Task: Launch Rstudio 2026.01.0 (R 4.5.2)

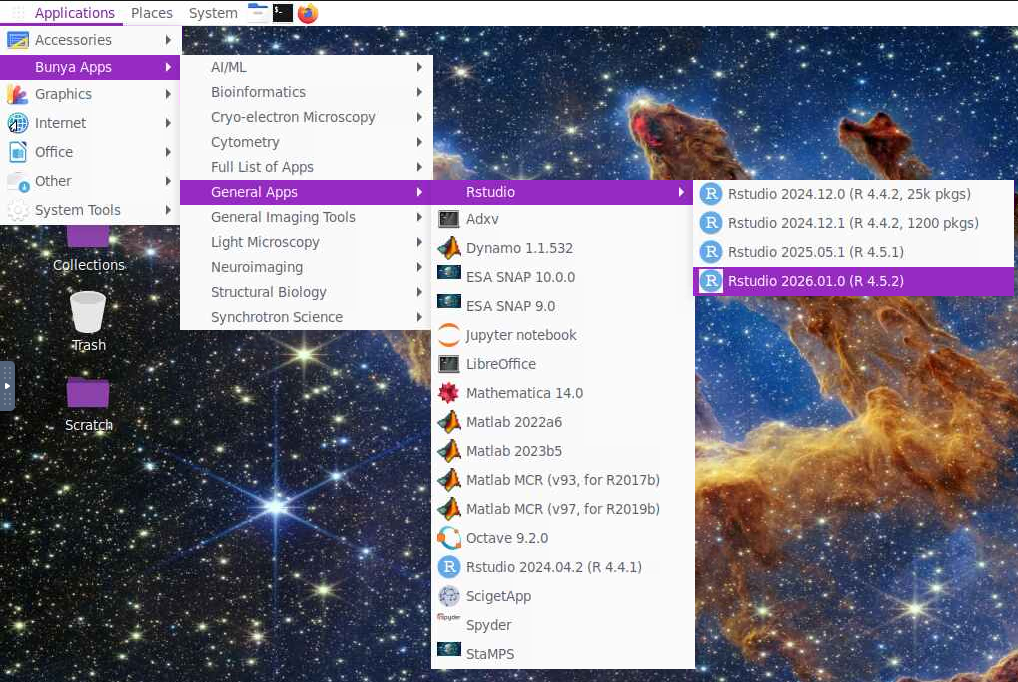Action: click(853, 281)
